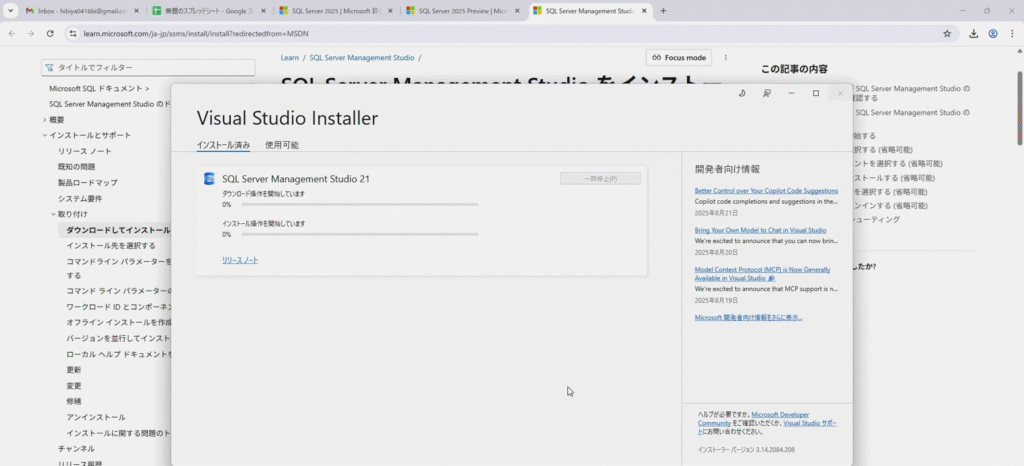The width and height of the screenshot is (1024, 466).
Task: Select the インストール済み tab in the installer
Action: [x=223, y=145]
